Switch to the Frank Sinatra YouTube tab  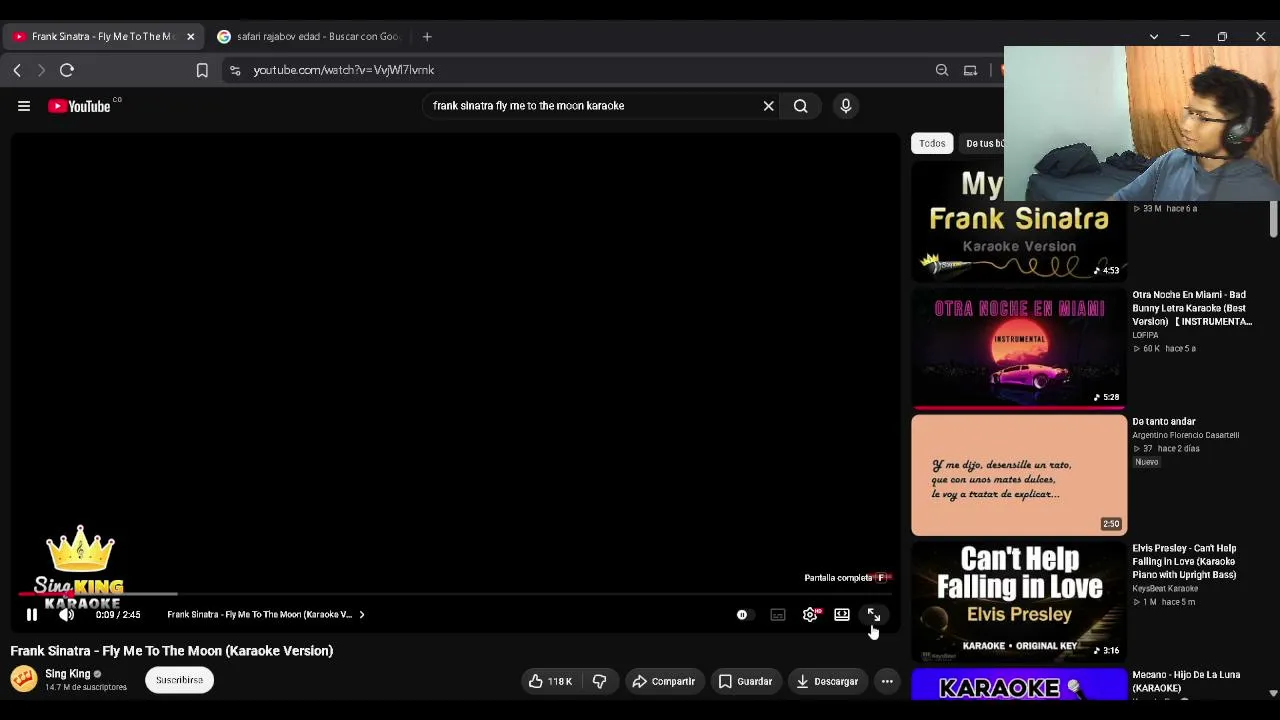(104, 36)
